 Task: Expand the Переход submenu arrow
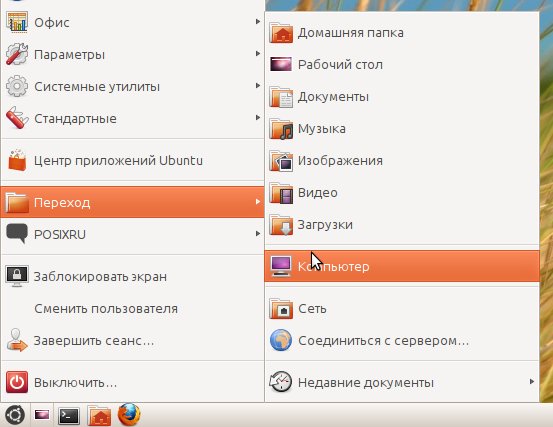pos(258,201)
